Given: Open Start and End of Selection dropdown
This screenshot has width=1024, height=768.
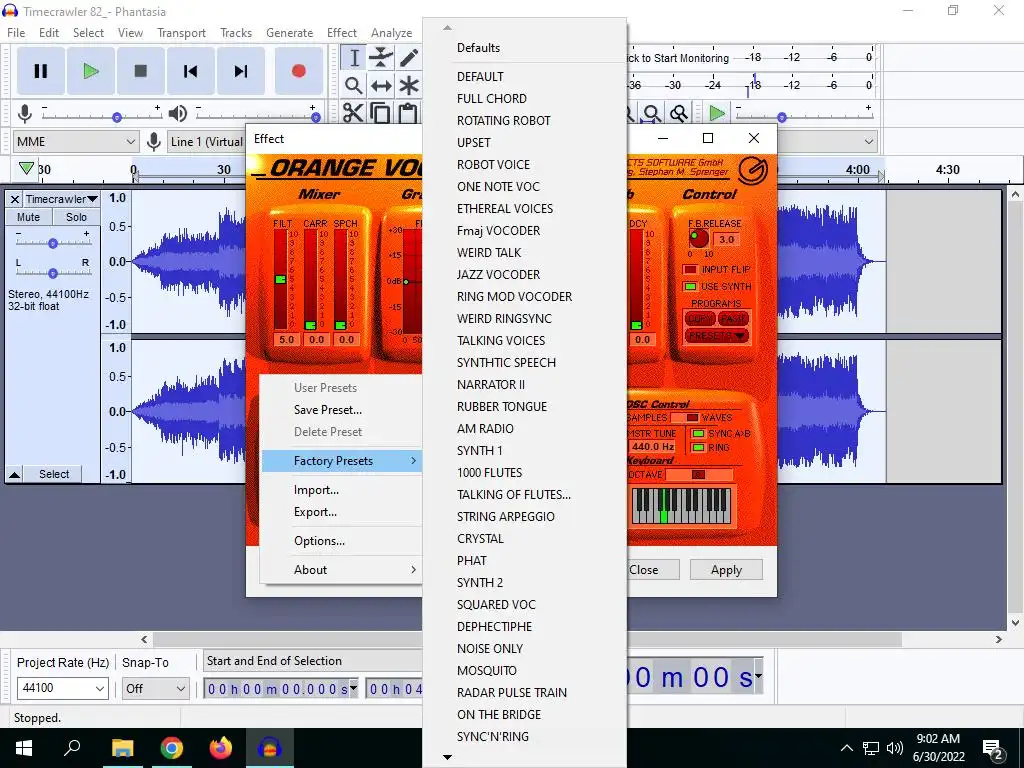Looking at the screenshot, I should click(x=313, y=661).
